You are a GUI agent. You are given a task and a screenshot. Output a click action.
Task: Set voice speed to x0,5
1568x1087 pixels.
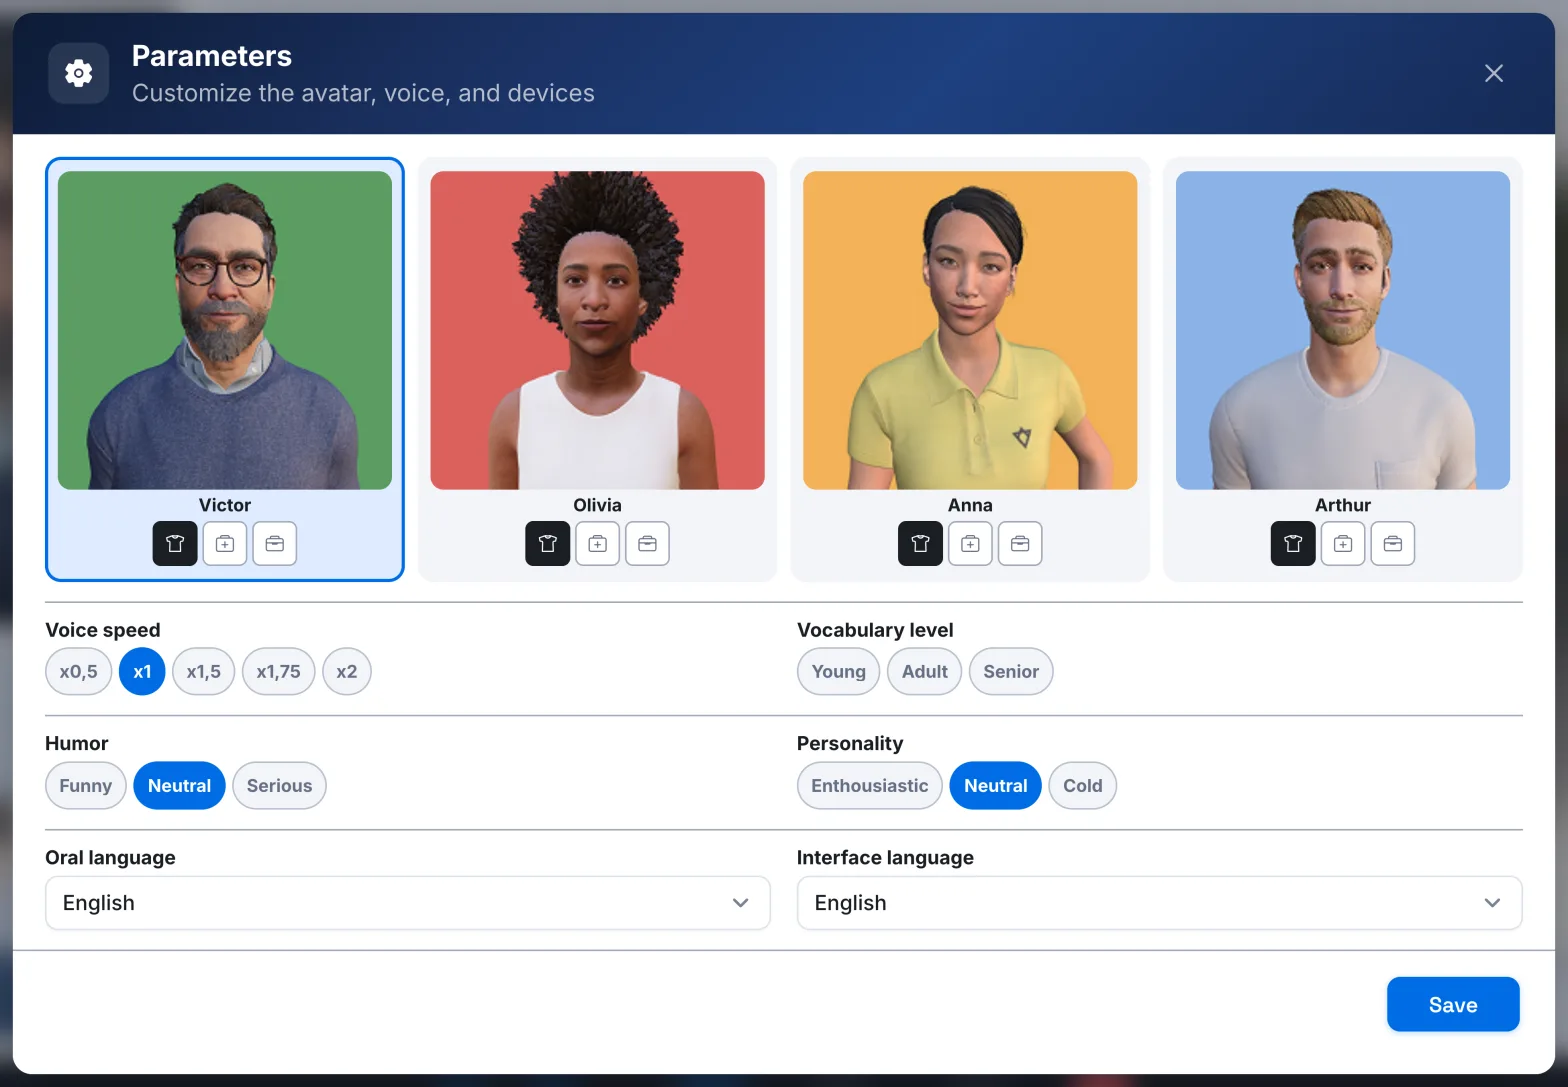click(79, 672)
